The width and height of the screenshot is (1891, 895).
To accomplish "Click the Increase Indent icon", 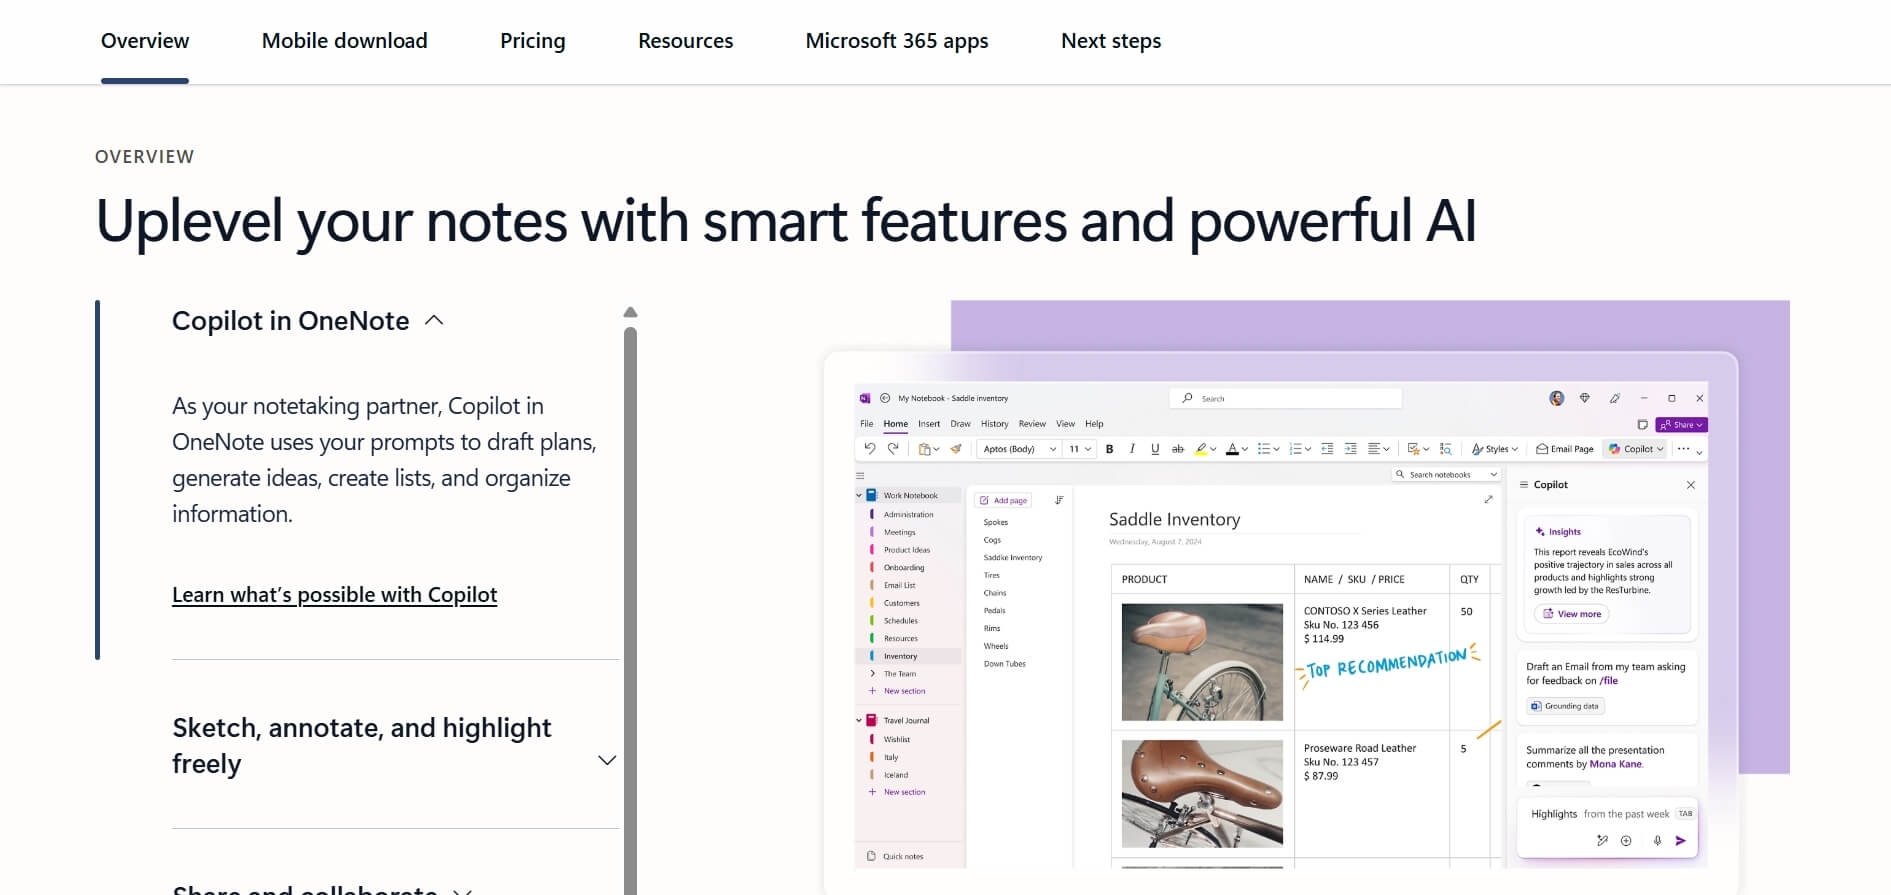I will (1350, 449).
